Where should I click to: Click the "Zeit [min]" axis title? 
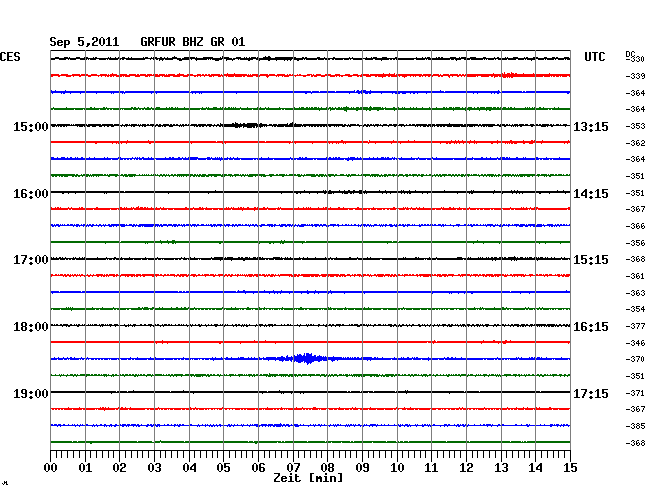click(x=308, y=478)
